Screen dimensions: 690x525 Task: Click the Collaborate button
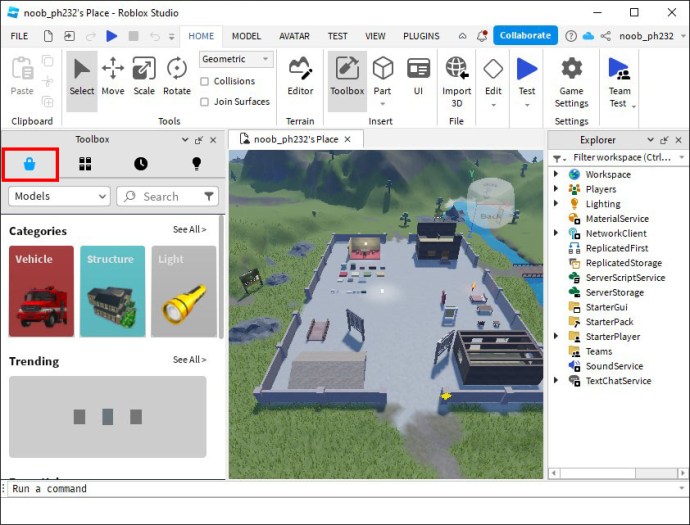point(525,35)
